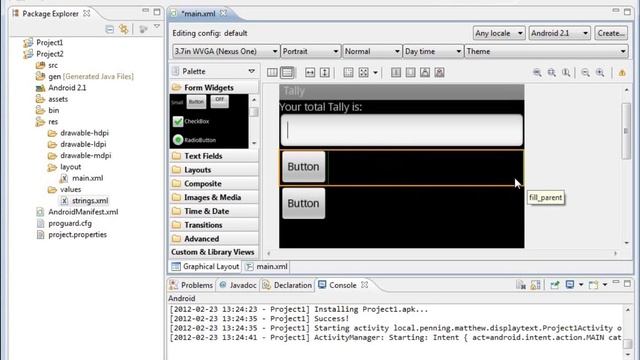Select the Off ToggleButton widget in palette

220,101
